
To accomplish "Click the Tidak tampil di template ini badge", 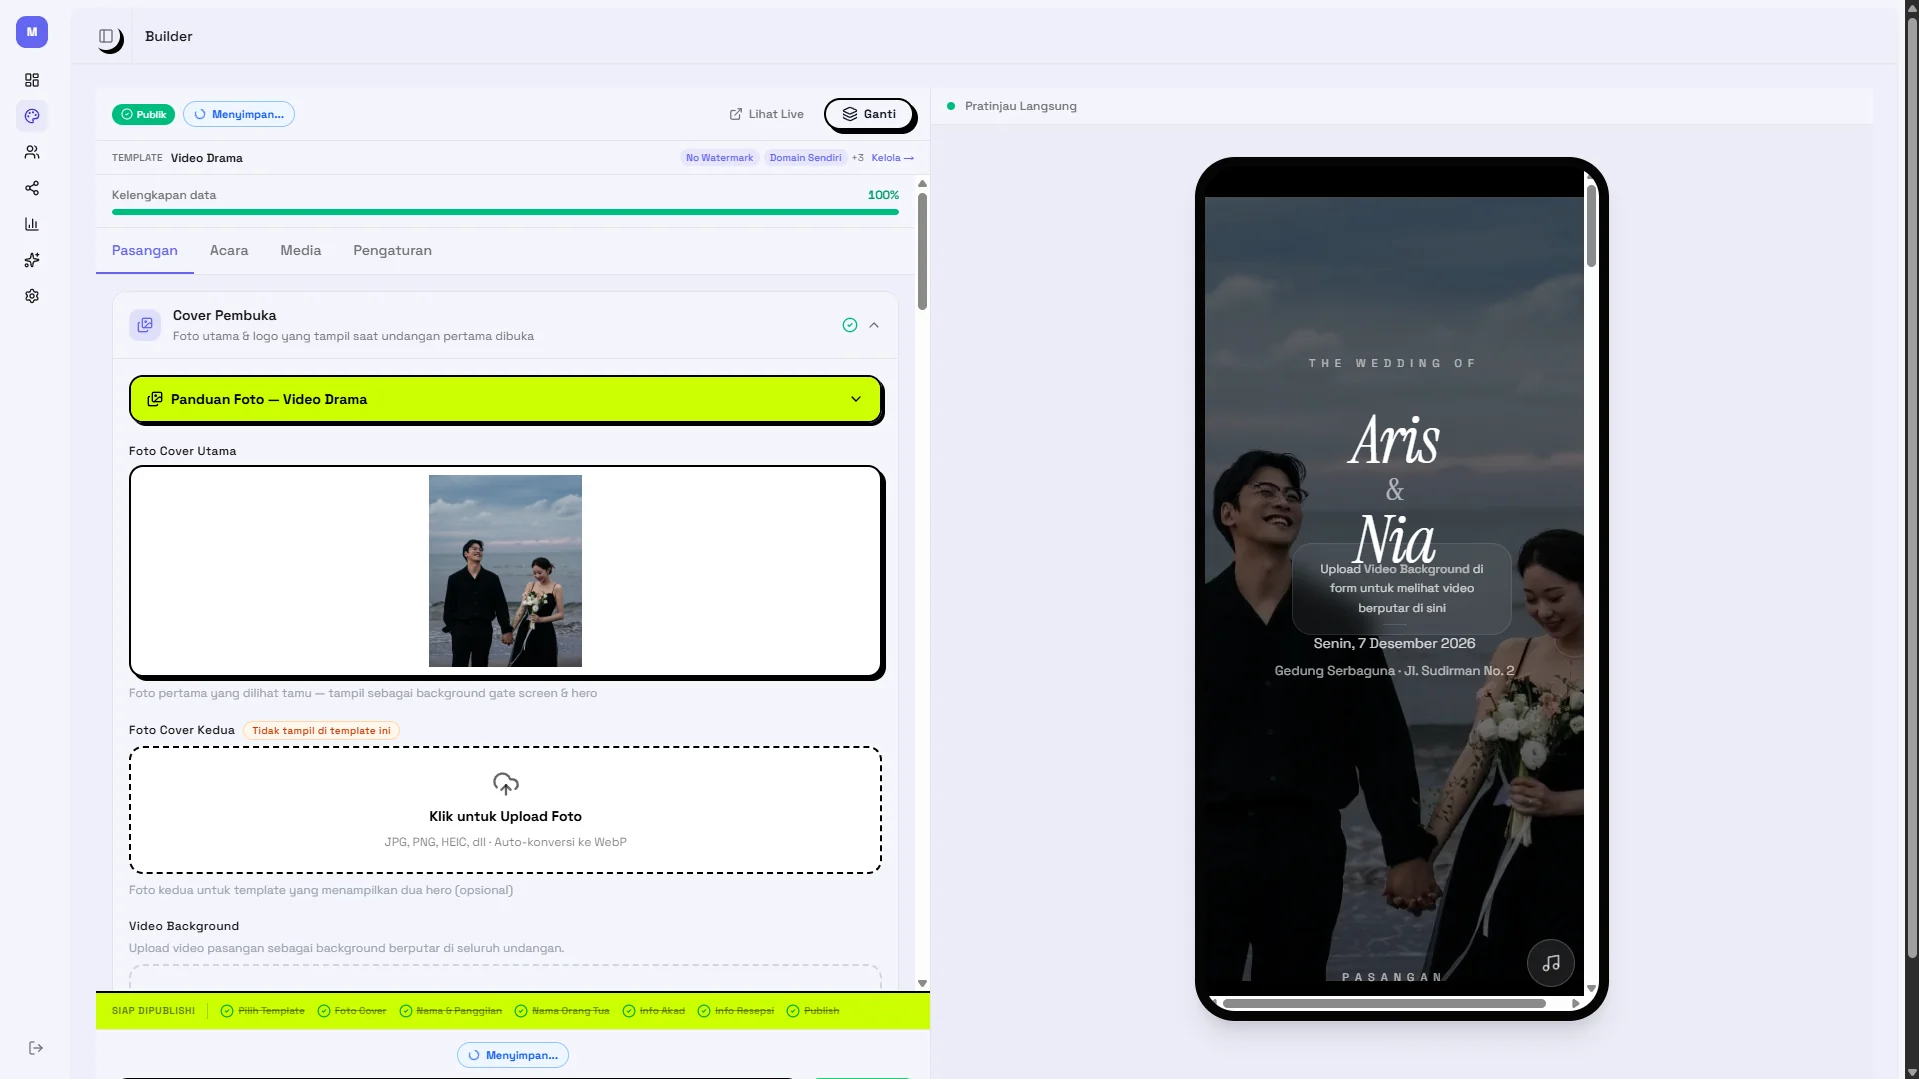I will pos(321,731).
